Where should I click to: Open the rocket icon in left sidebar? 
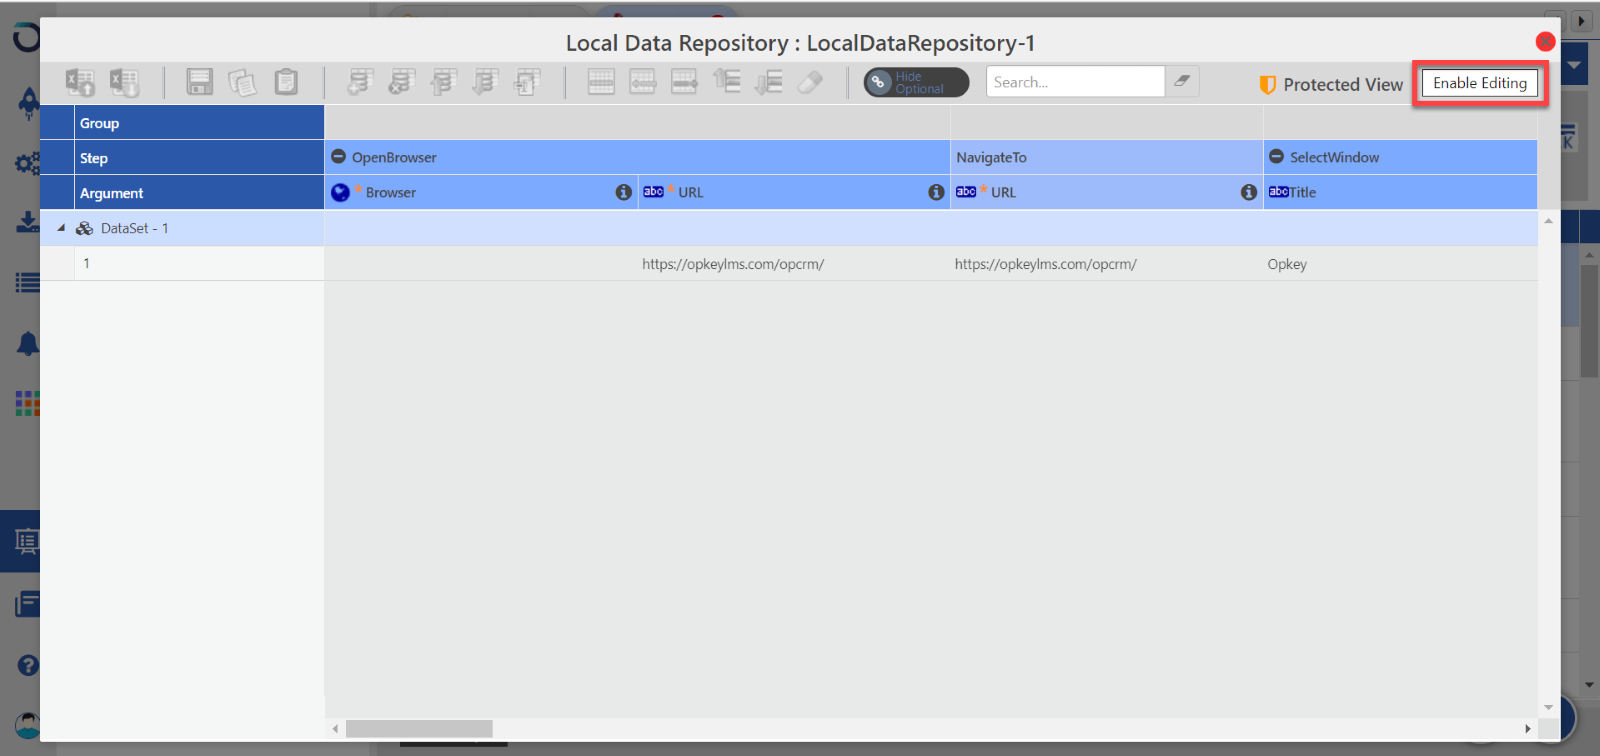click(x=28, y=102)
